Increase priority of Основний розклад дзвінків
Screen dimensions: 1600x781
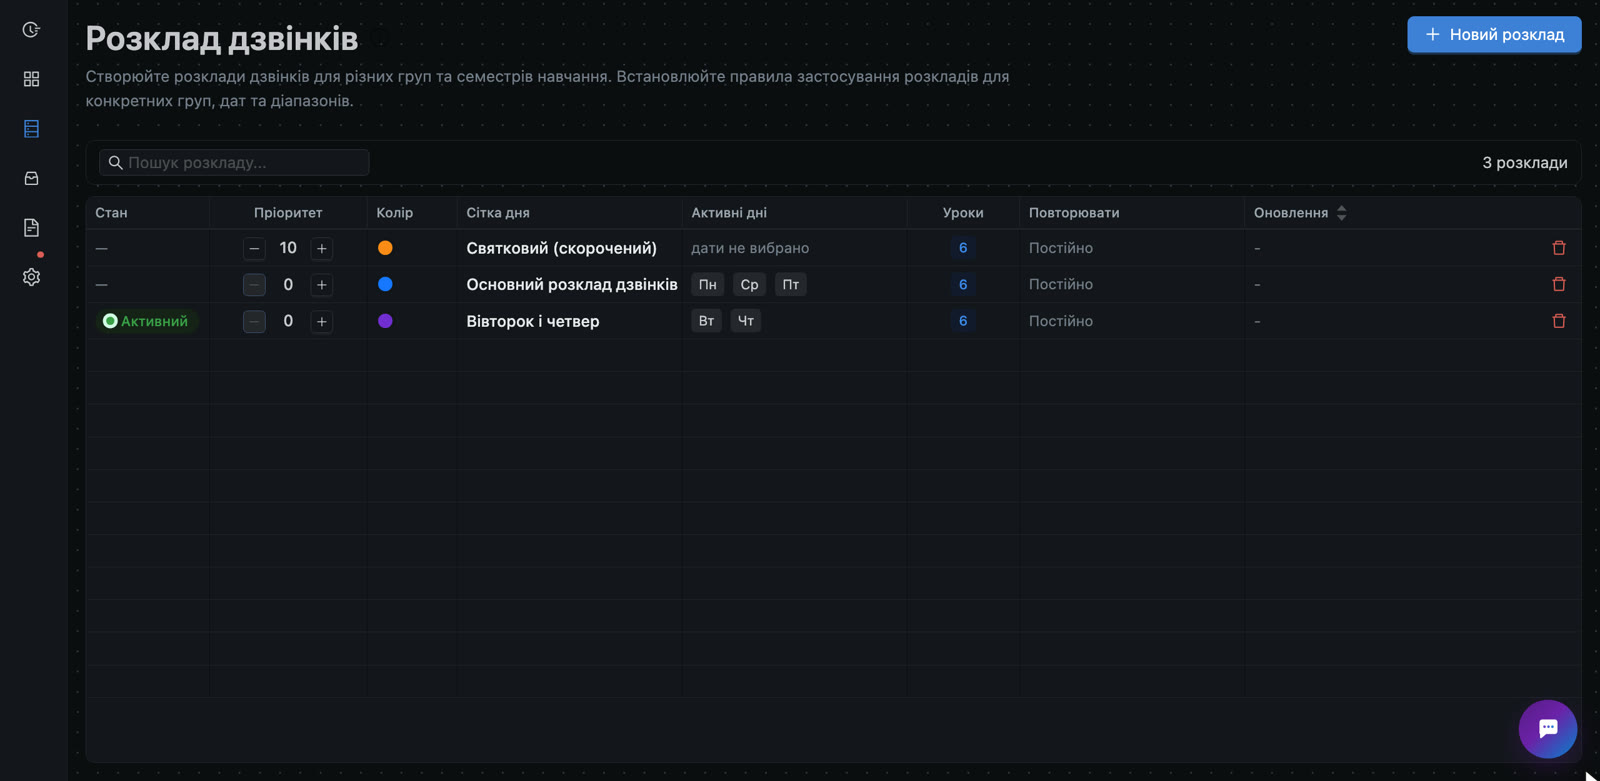pos(321,284)
